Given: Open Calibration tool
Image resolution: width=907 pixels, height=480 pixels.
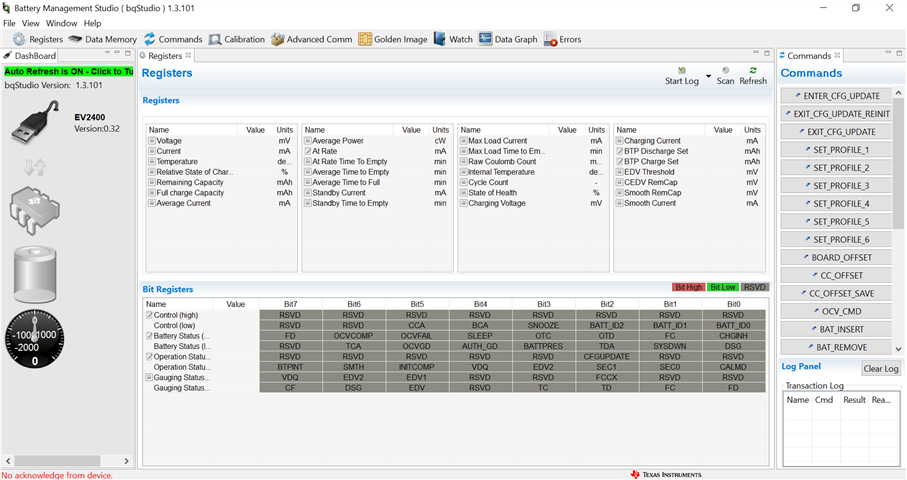Looking at the screenshot, I should 237,39.
